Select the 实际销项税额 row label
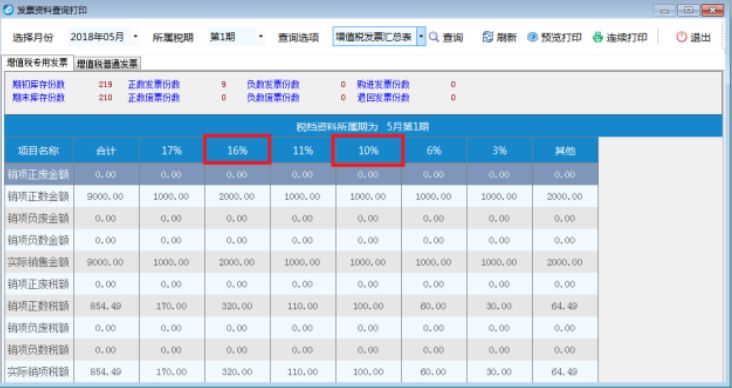The height and width of the screenshot is (388, 732). coord(39,372)
